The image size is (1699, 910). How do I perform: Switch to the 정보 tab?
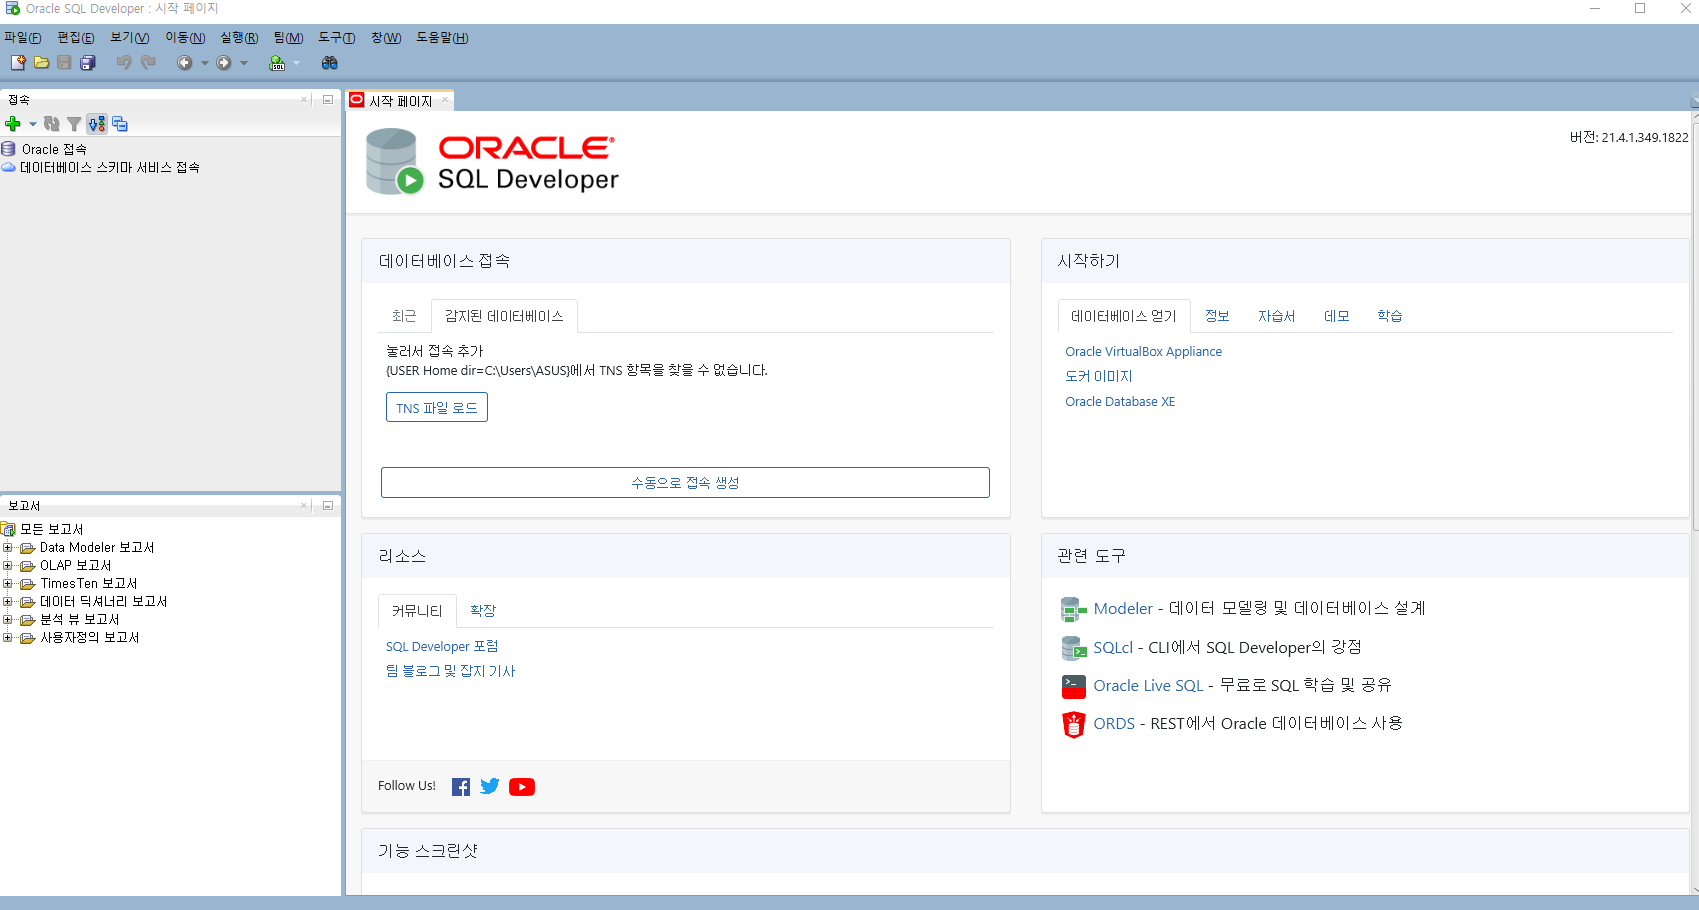click(1217, 316)
